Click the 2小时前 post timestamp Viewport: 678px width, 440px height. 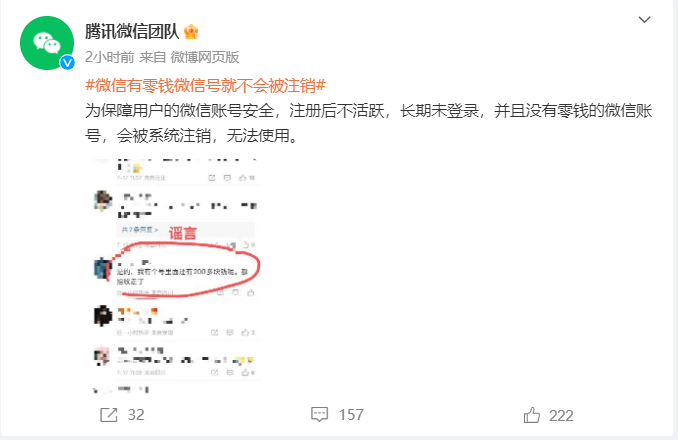coord(110,57)
